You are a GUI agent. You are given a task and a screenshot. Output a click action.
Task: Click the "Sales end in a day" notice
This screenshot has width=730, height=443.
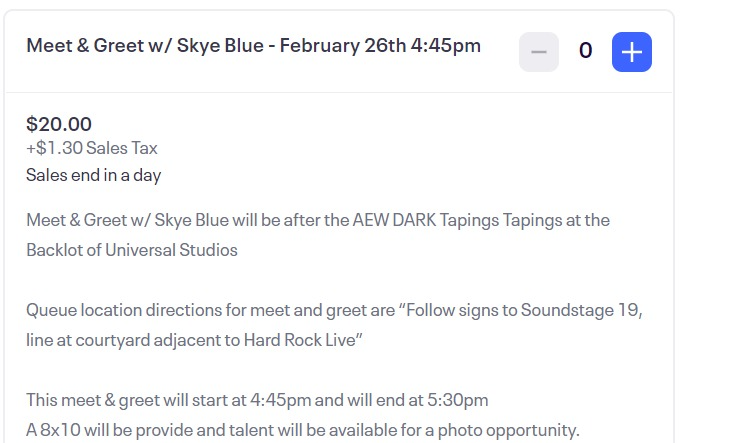click(94, 175)
